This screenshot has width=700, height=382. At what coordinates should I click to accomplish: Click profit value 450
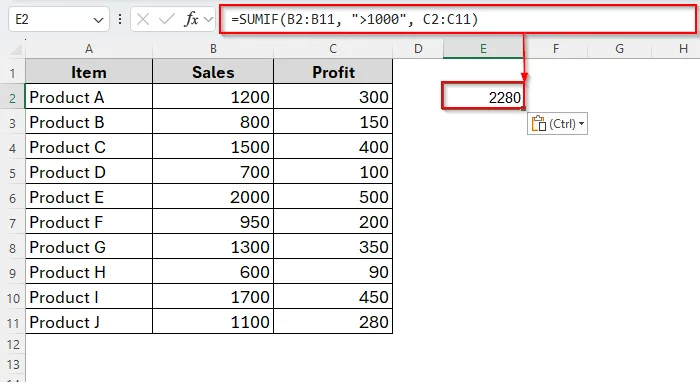tap(333, 297)
